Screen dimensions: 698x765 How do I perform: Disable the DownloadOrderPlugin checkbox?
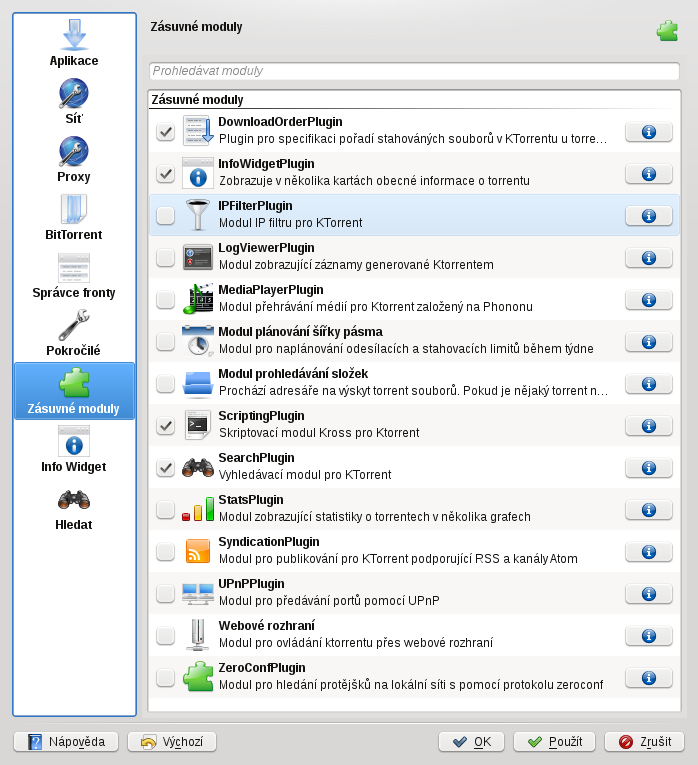[165, 132]
